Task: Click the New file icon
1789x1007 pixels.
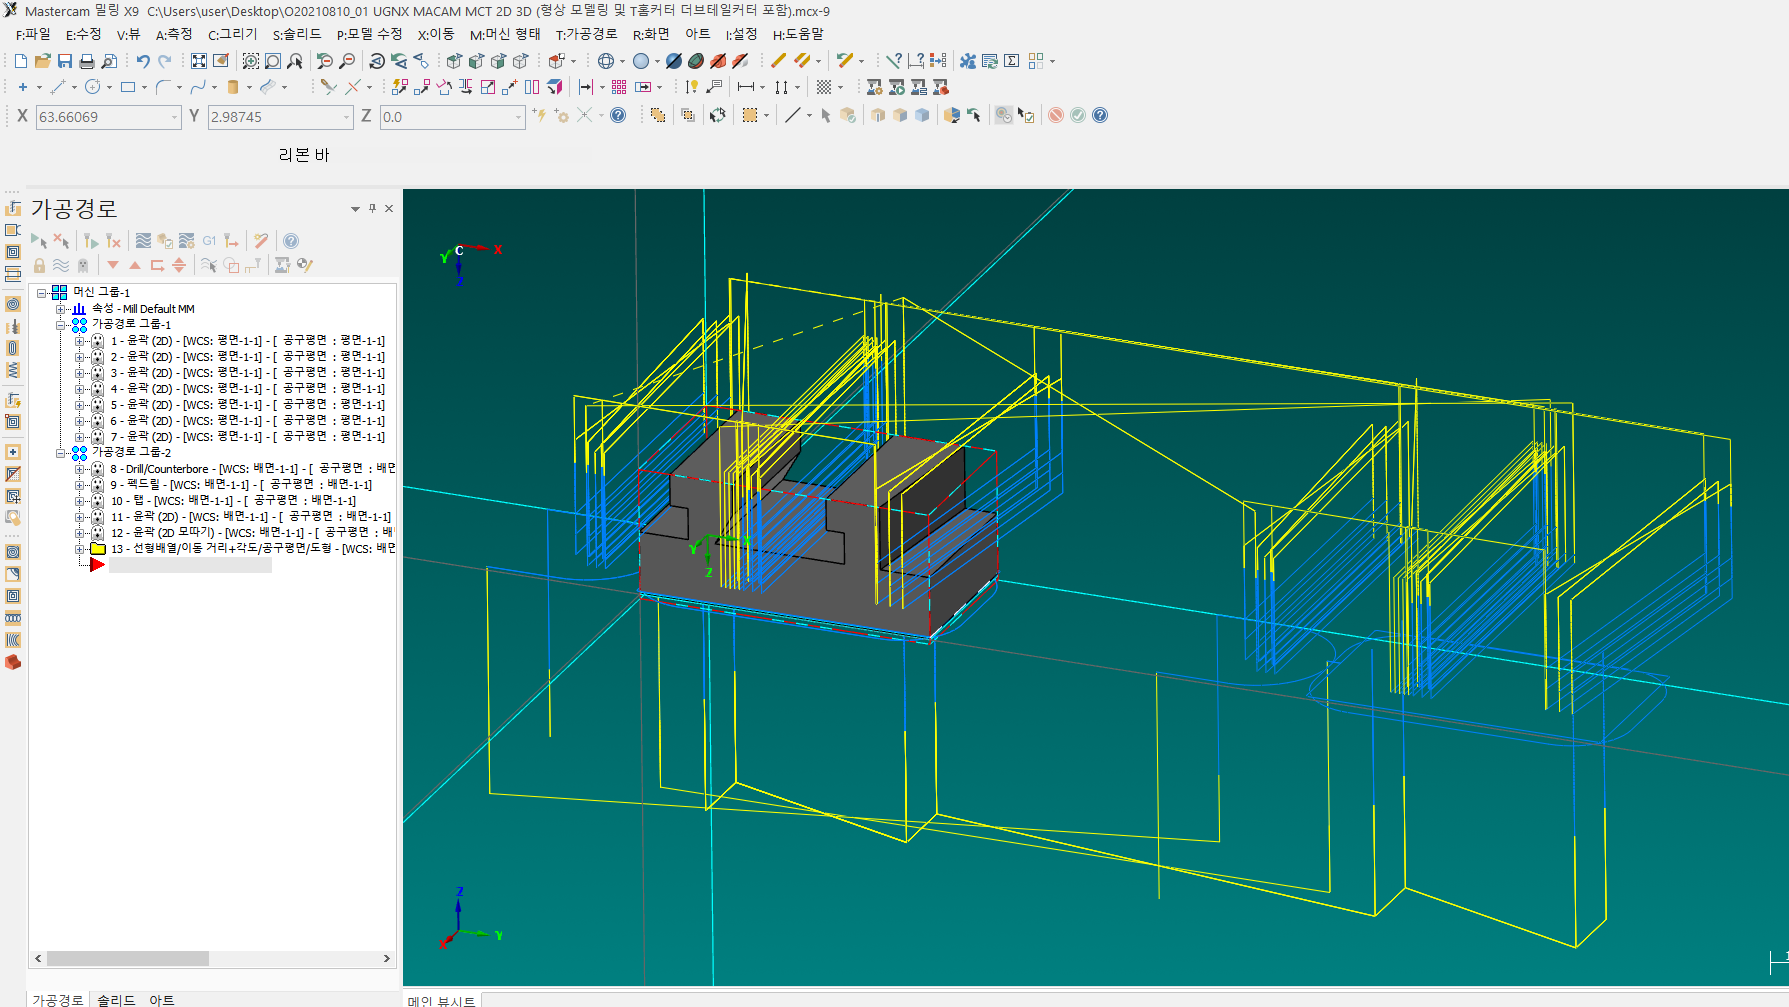Action: [21, 61]
